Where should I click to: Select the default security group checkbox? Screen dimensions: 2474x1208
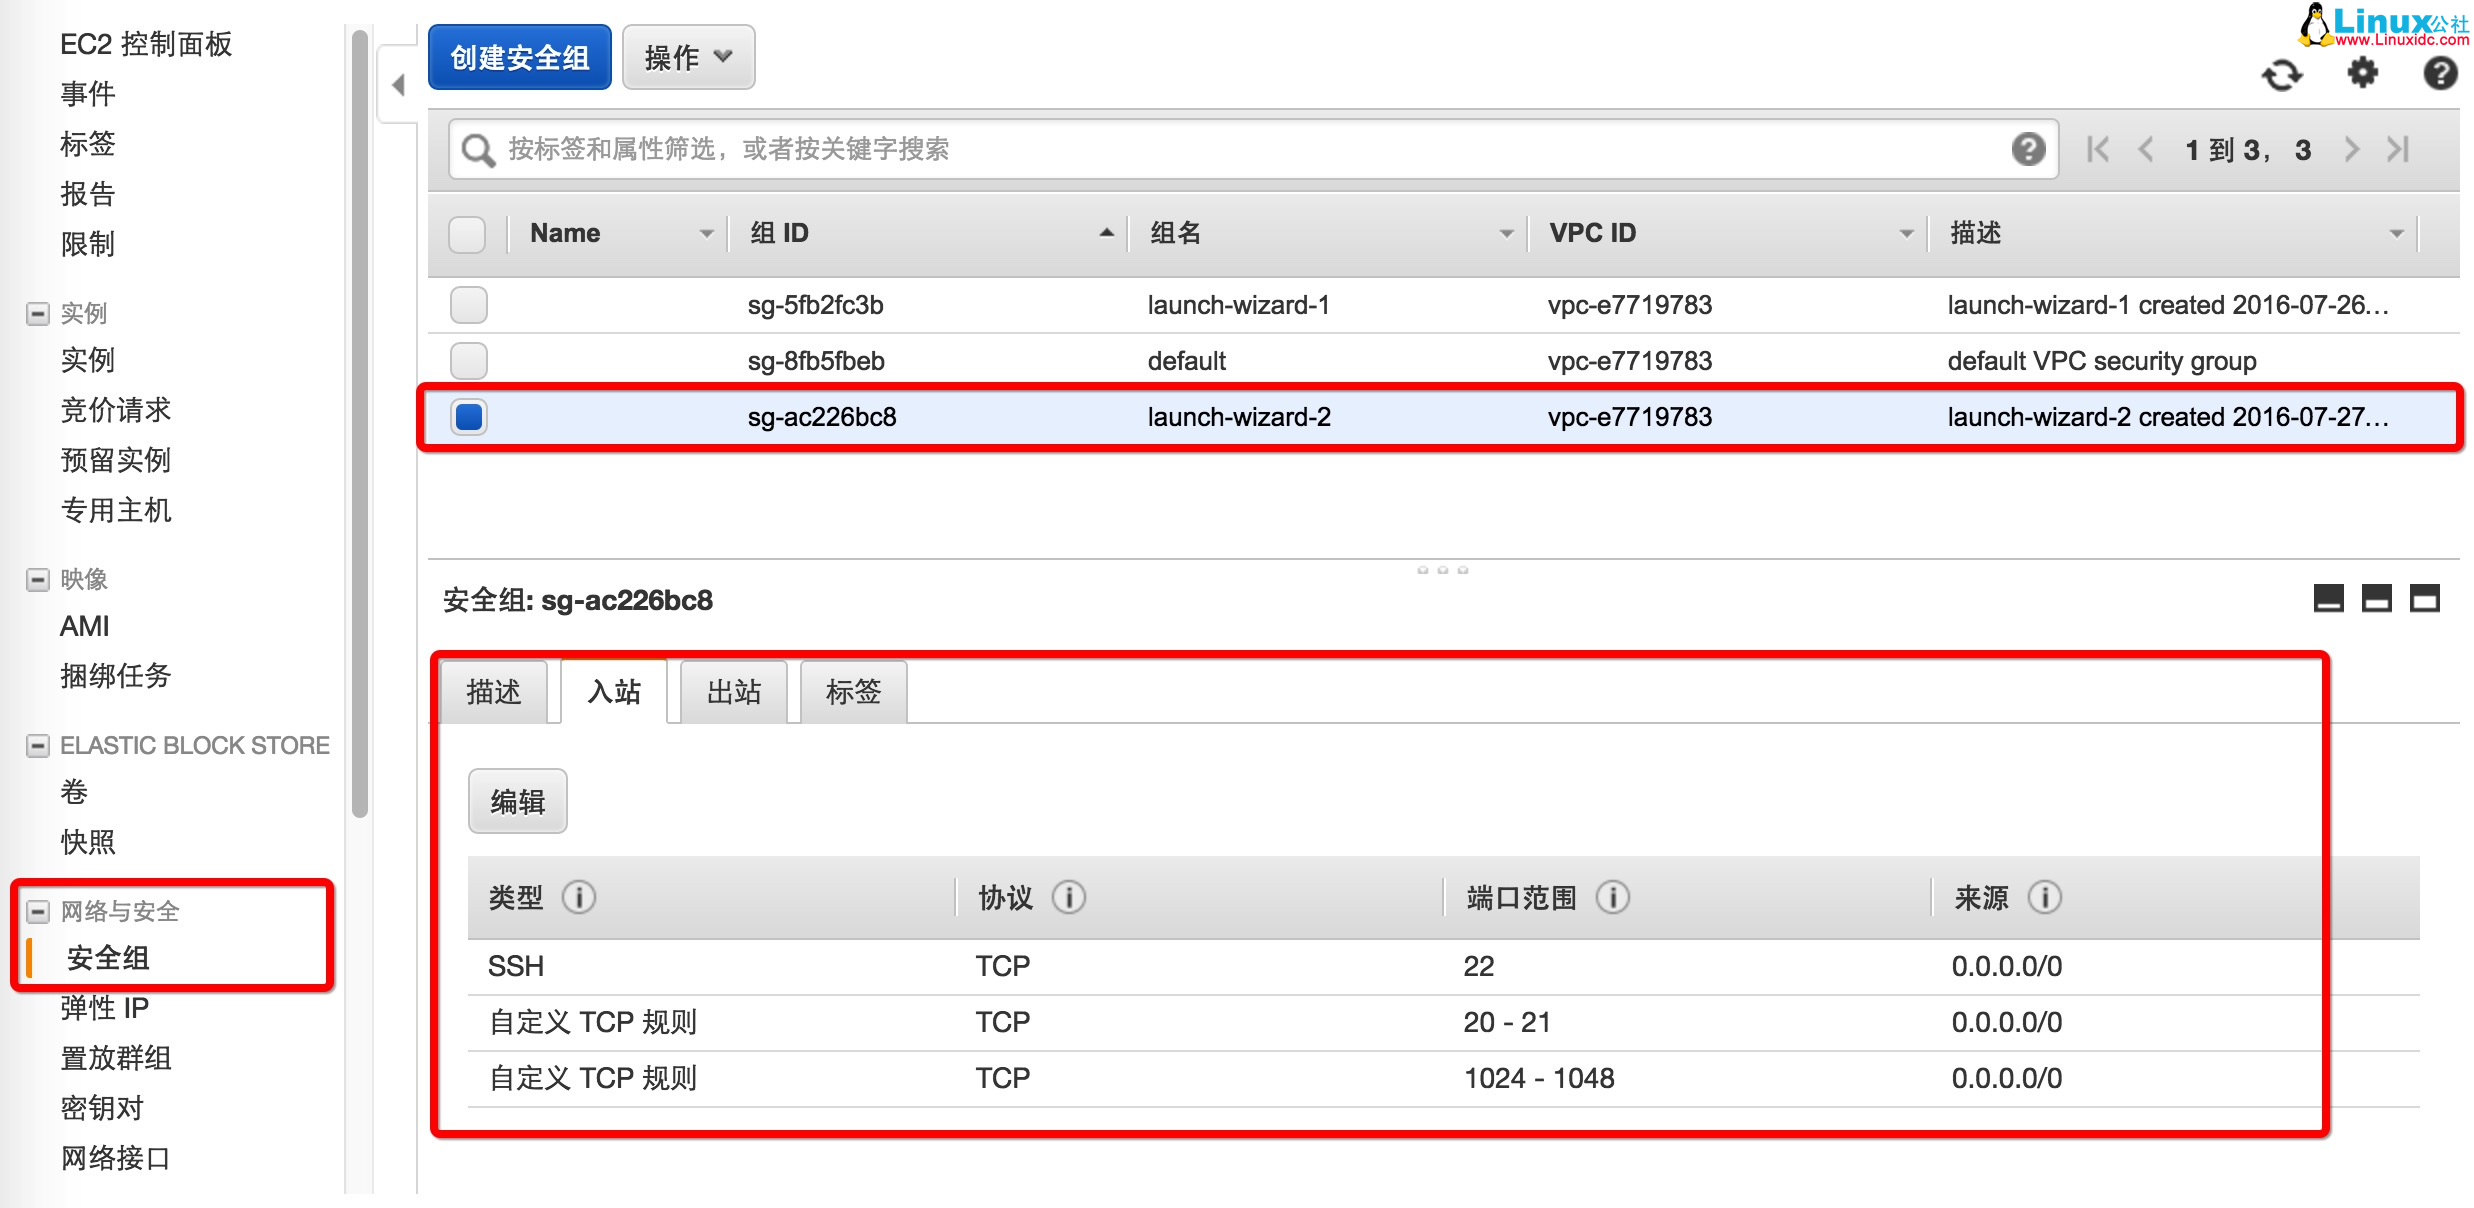click(467, 361)
